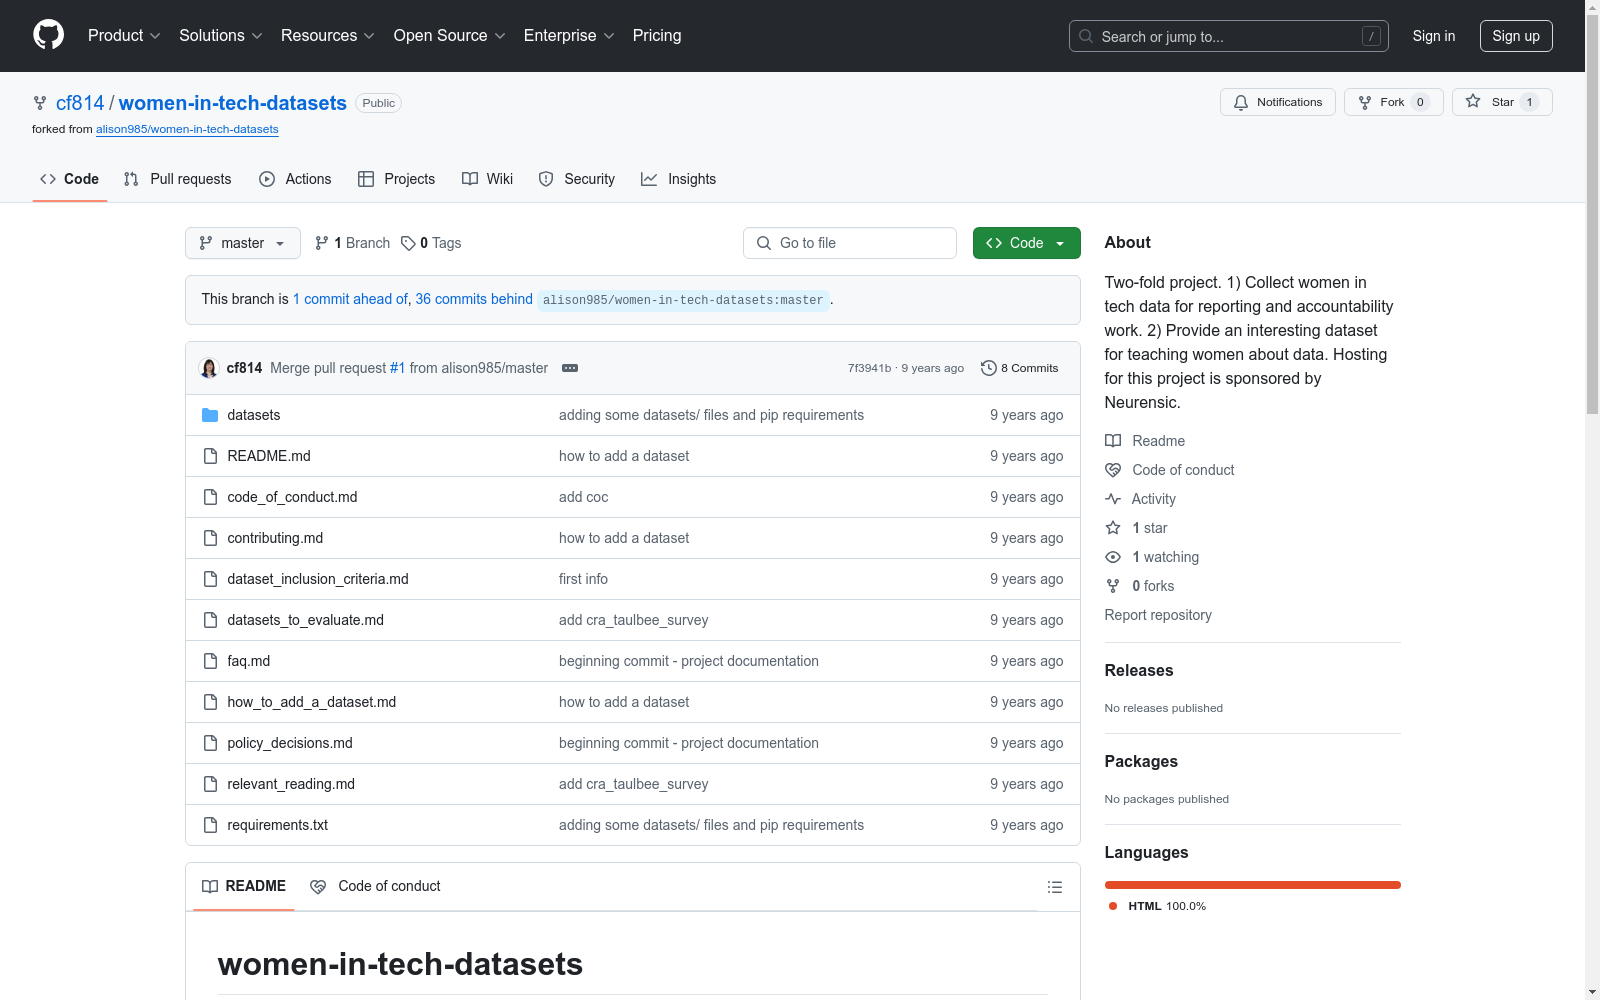The image size is (1600, 1000).
Task: View the Insights tab
Action: (678, 179)
